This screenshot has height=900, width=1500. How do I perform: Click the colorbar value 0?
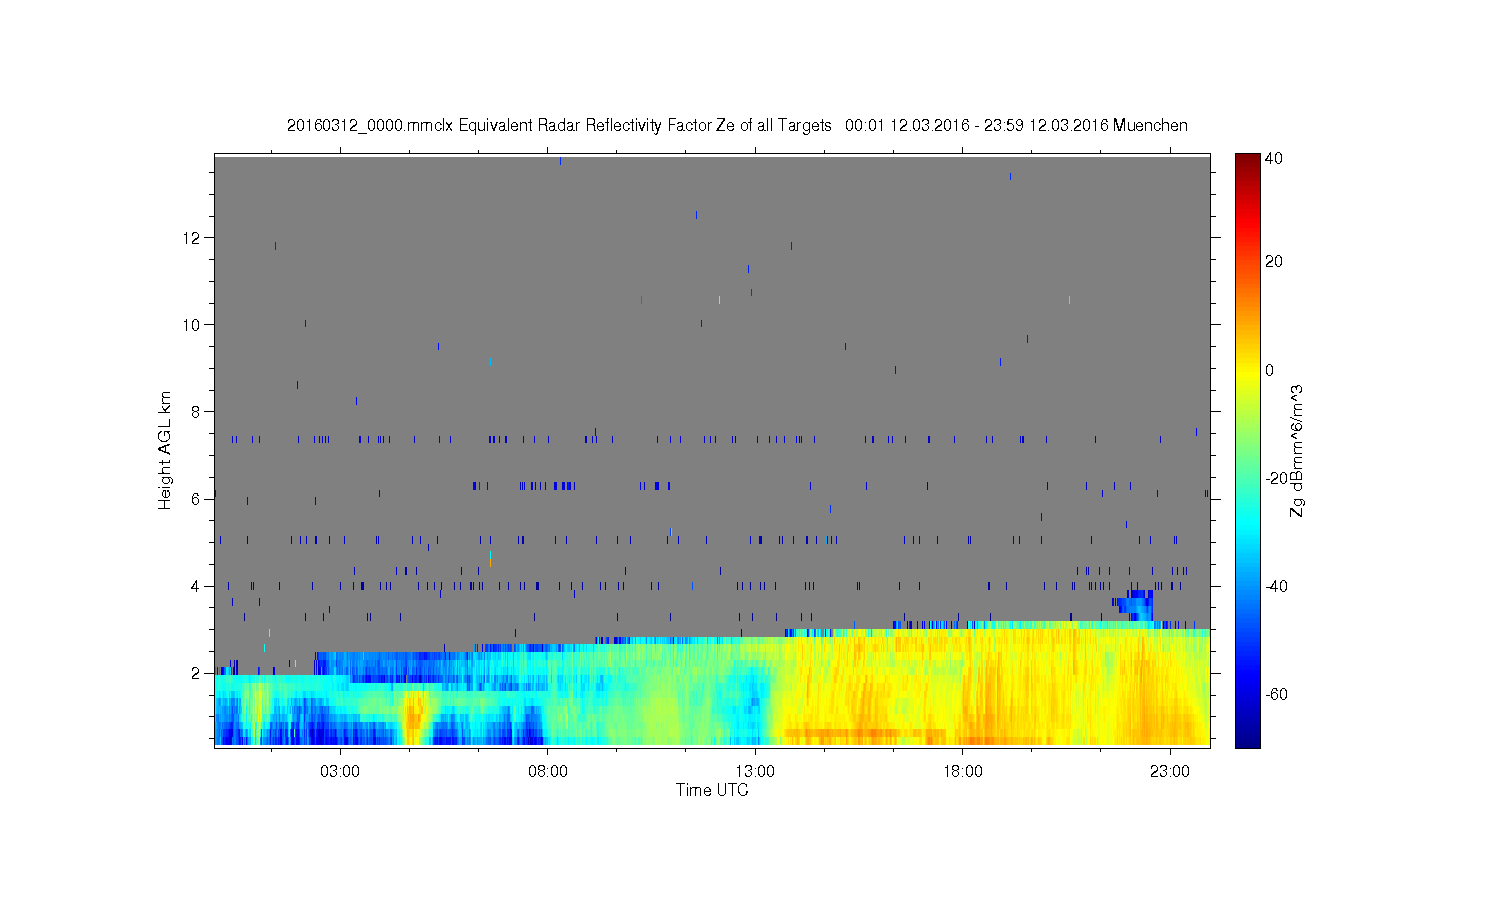(1270, 370)
